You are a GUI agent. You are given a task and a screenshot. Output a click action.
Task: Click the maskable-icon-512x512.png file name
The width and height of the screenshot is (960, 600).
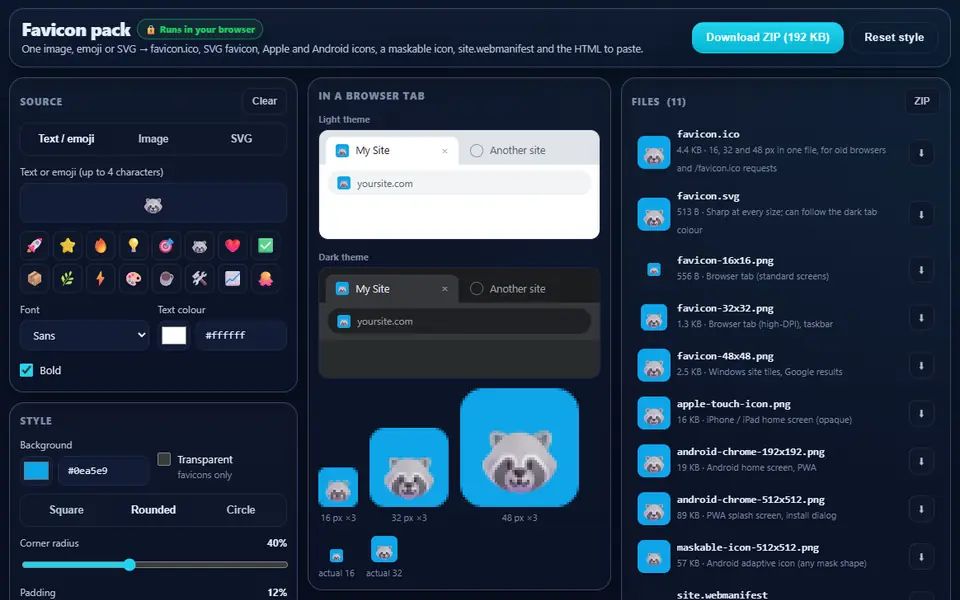pyautogui.click(x=748, y=548)
